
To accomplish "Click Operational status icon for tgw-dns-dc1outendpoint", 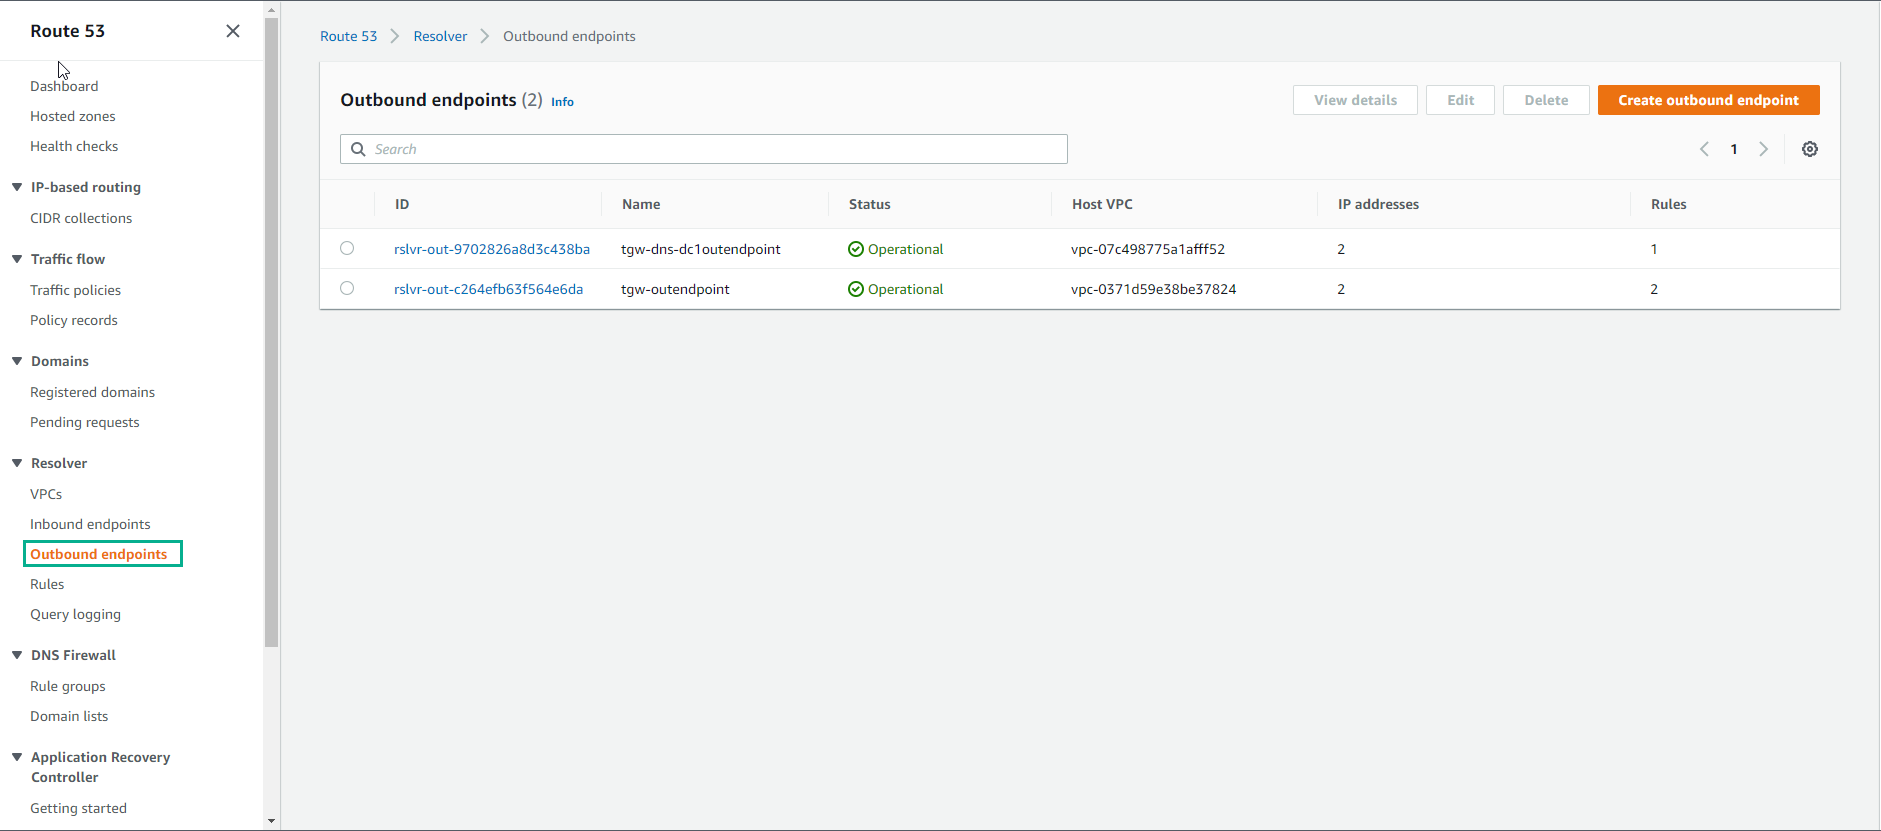I will (x=856, y=249).
